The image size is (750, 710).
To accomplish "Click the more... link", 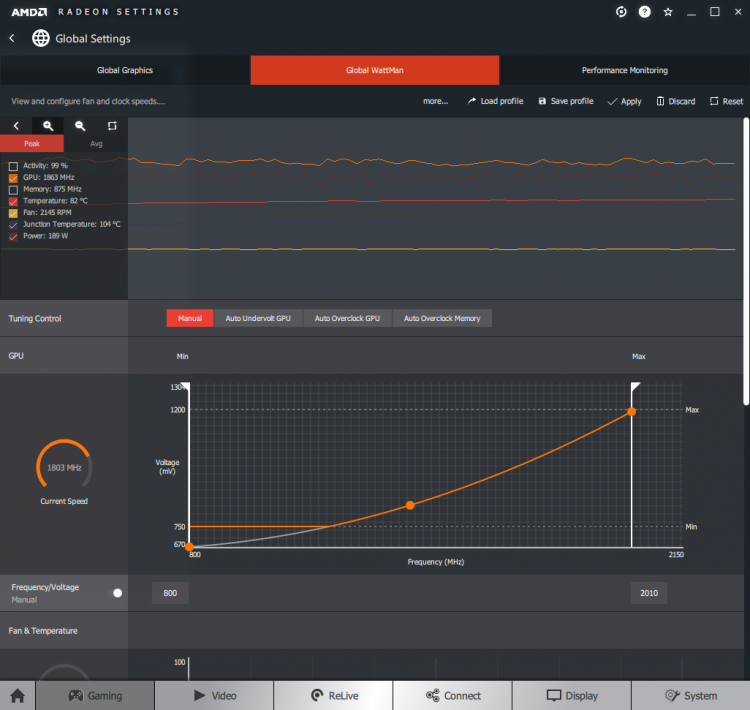I will [435, 101].
